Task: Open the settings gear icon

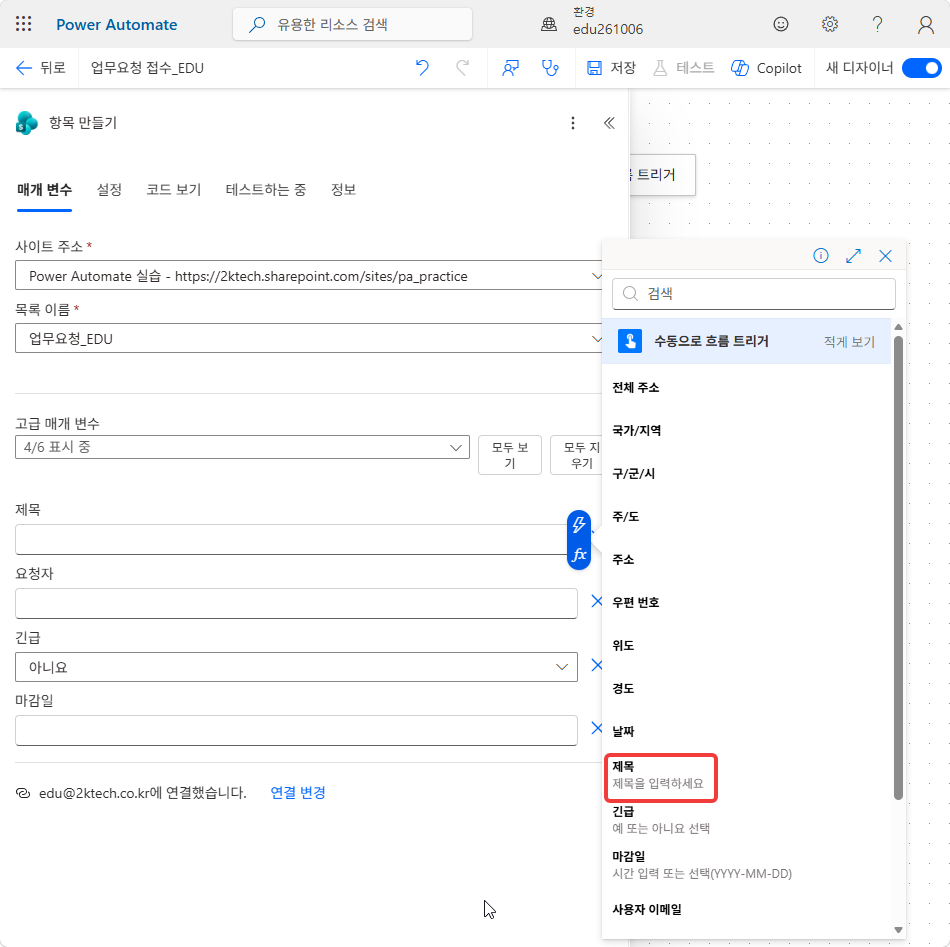Action: pos(829,24)
